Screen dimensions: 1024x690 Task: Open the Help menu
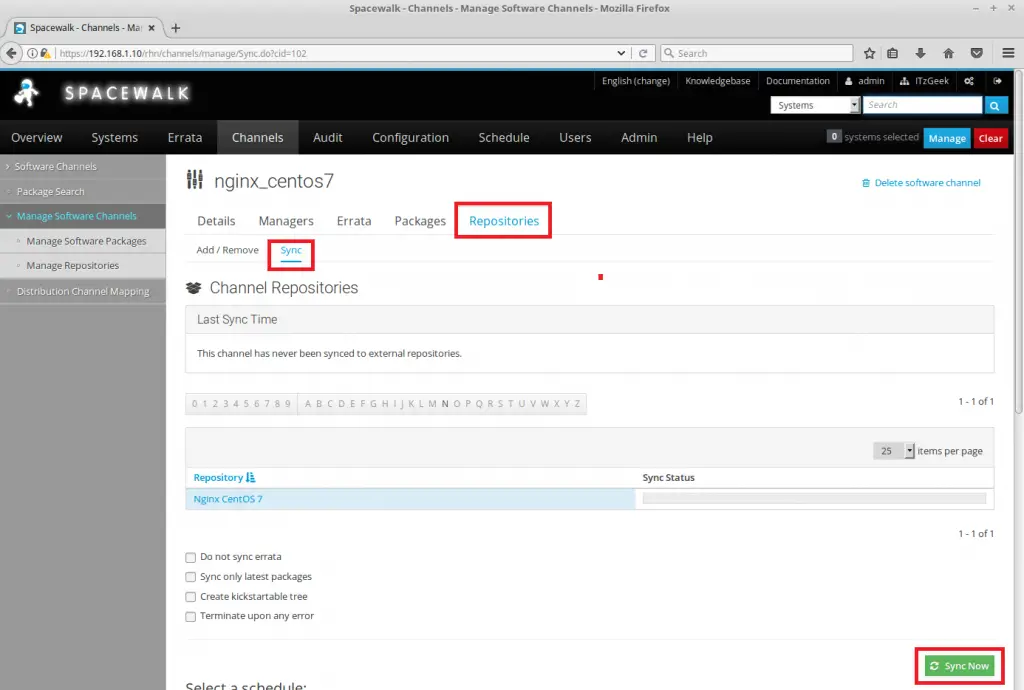point(699,138)
